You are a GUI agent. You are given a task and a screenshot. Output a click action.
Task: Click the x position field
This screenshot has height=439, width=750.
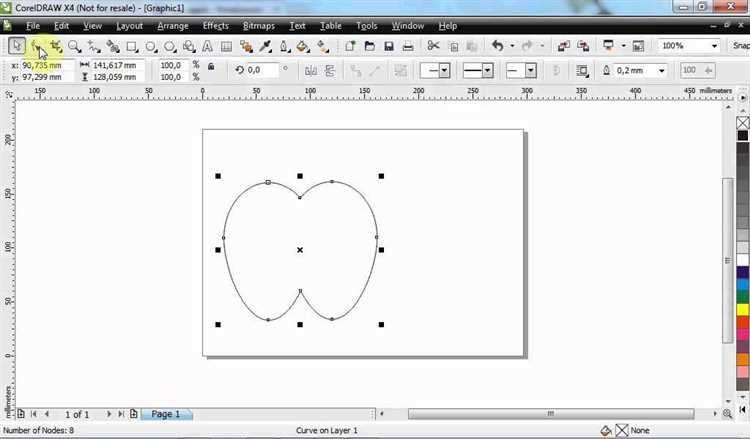point(48,65)
